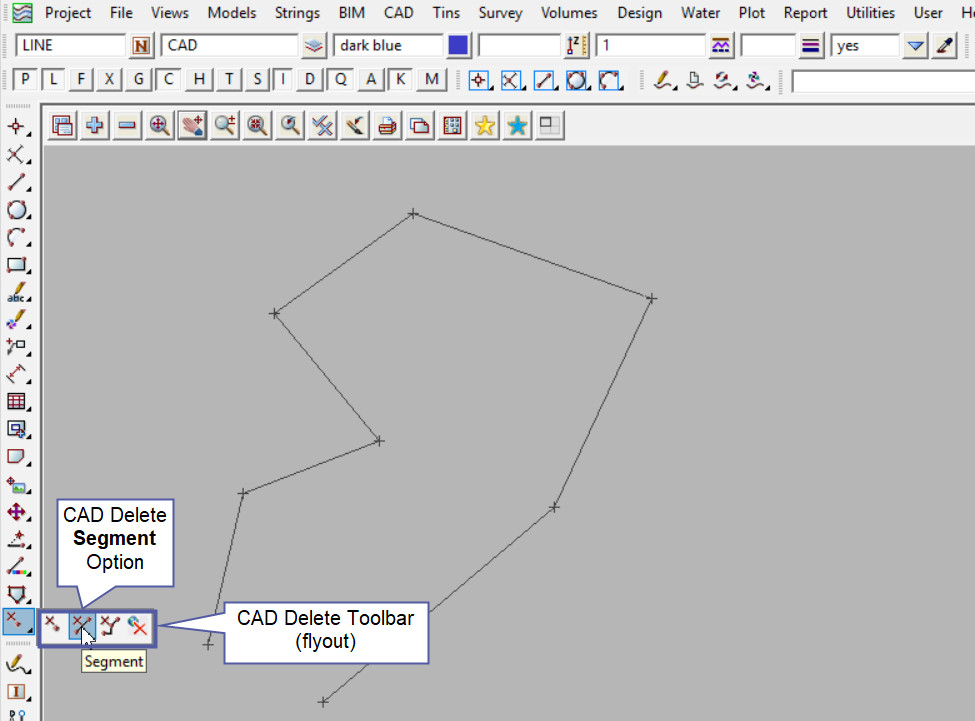Select the CAD Image insert tool
Viewport: 975px width, 721px height.
click(x=17, y=485)
